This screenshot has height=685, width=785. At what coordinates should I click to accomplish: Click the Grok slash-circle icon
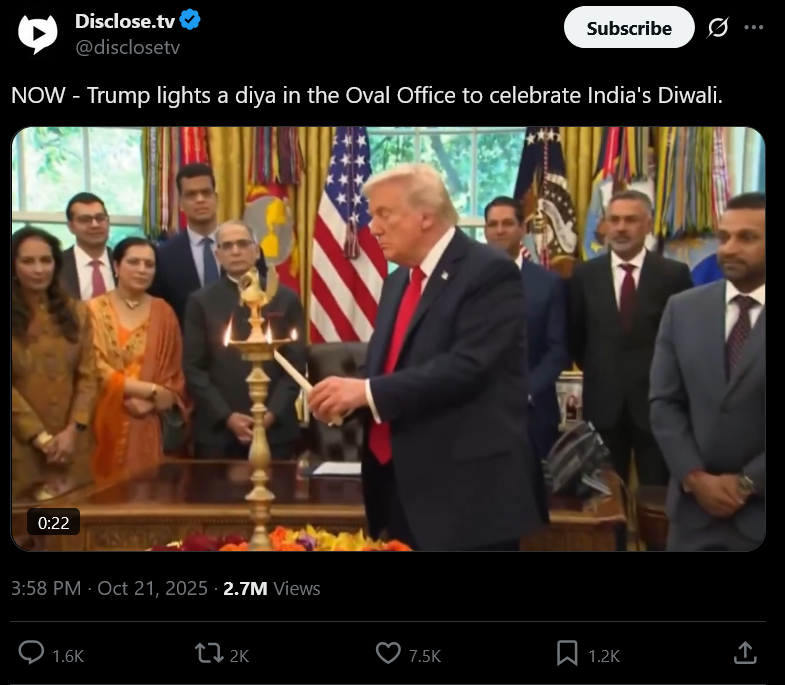click(717, 28)
